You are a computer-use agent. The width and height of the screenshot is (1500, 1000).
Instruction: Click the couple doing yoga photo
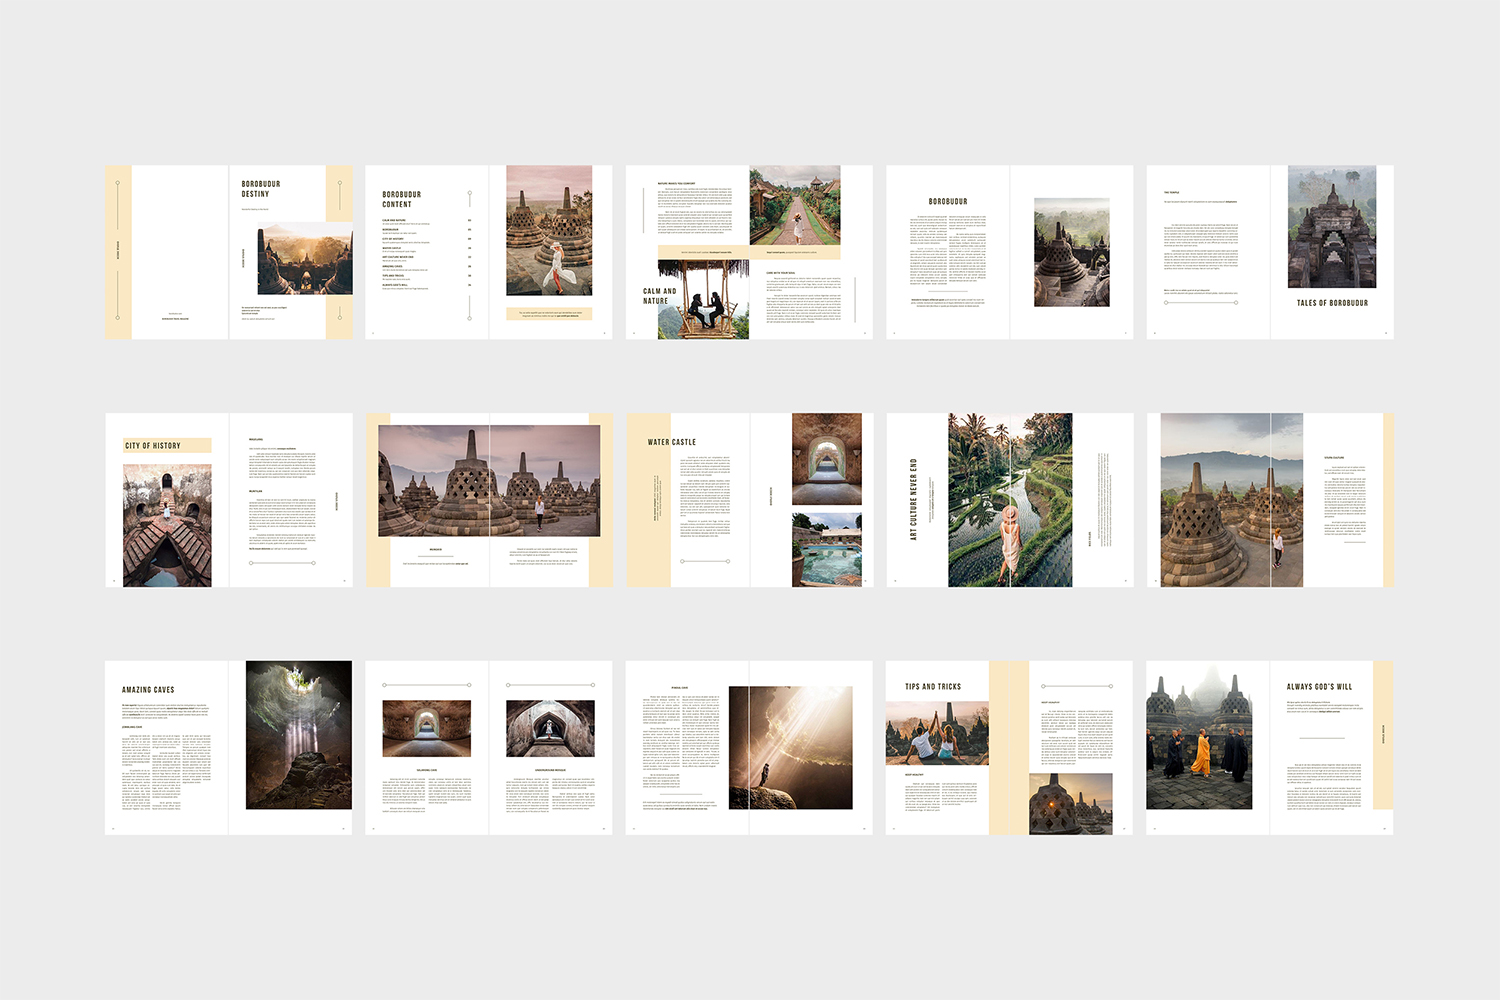(x=937, y=733)
